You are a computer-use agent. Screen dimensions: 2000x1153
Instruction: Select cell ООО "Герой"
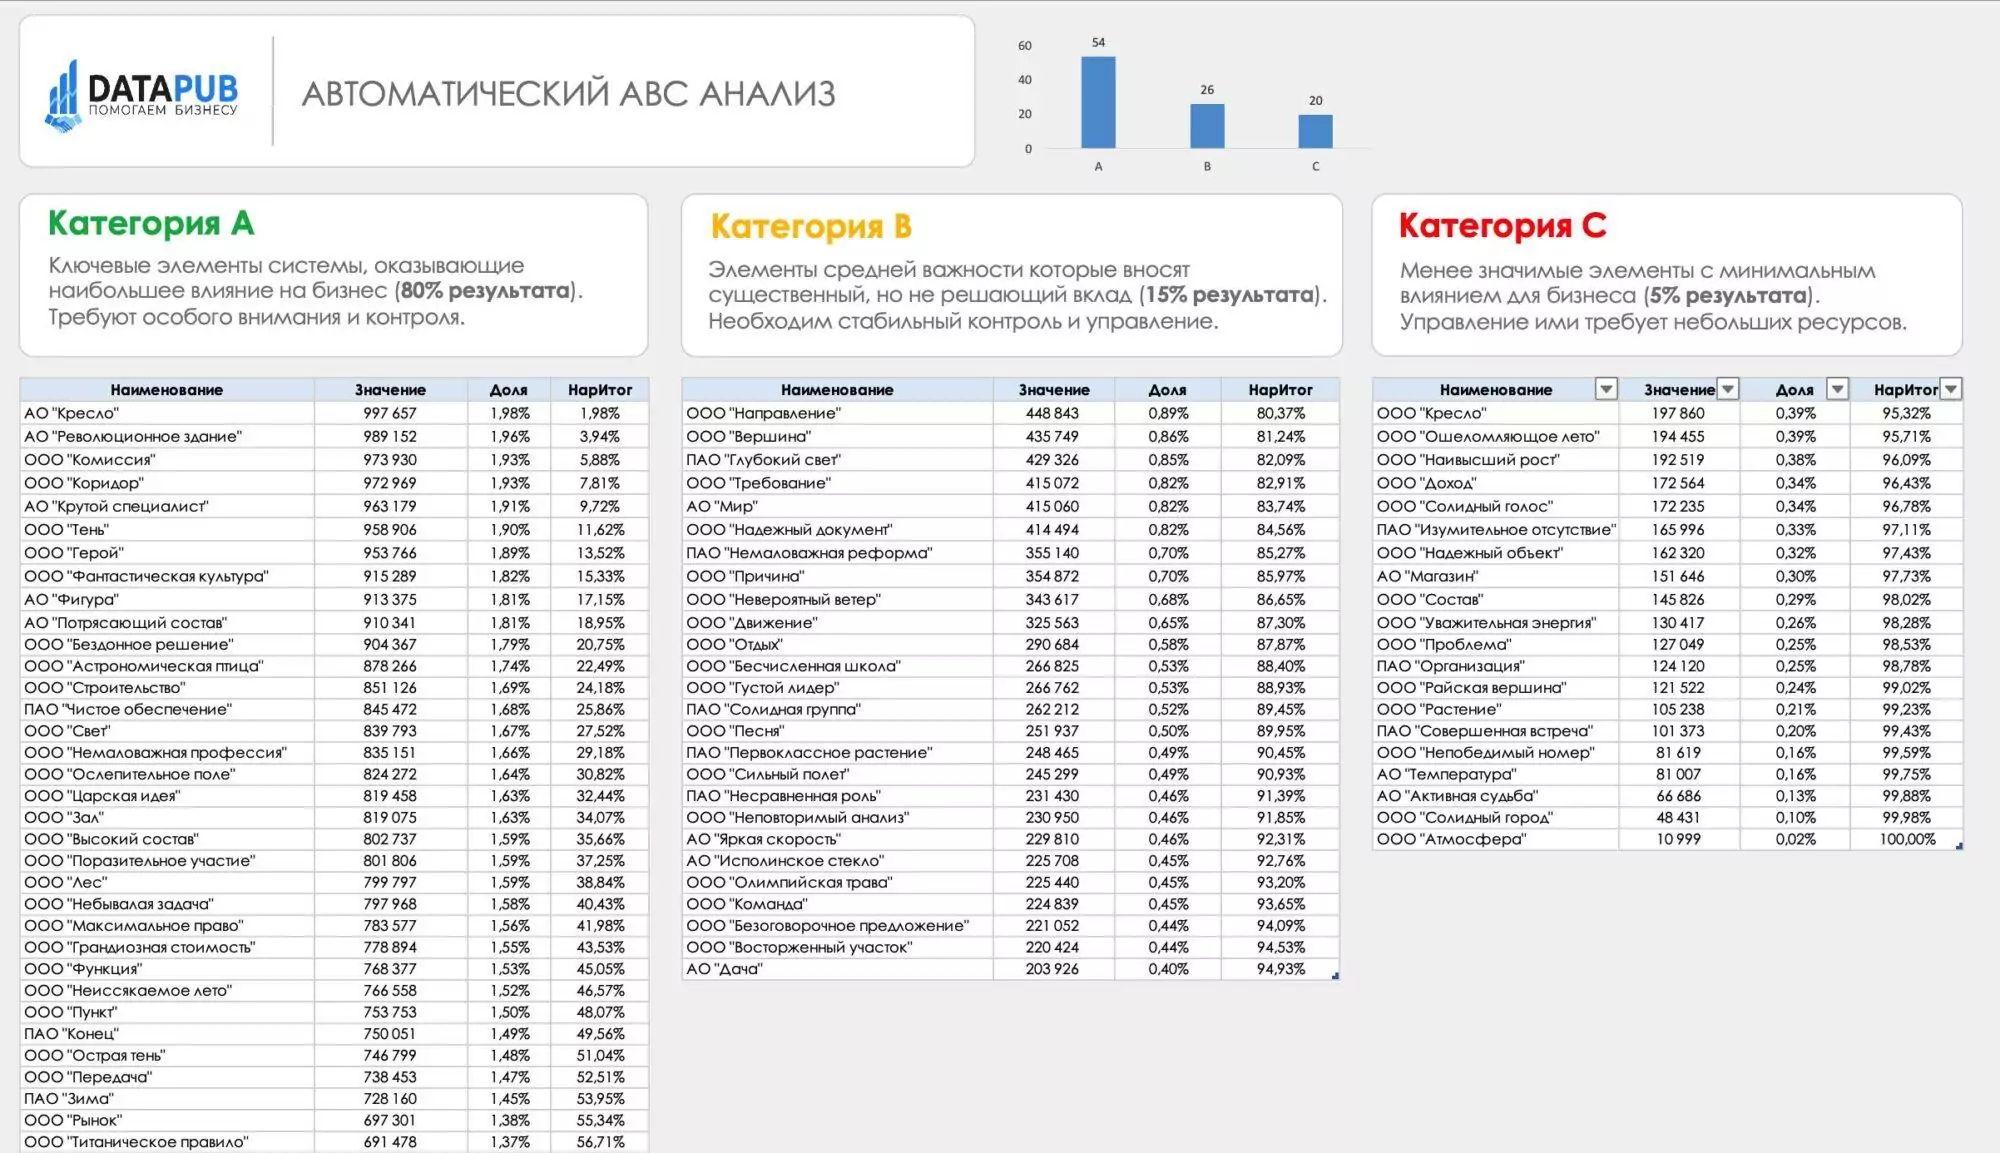tap(167, 552)
